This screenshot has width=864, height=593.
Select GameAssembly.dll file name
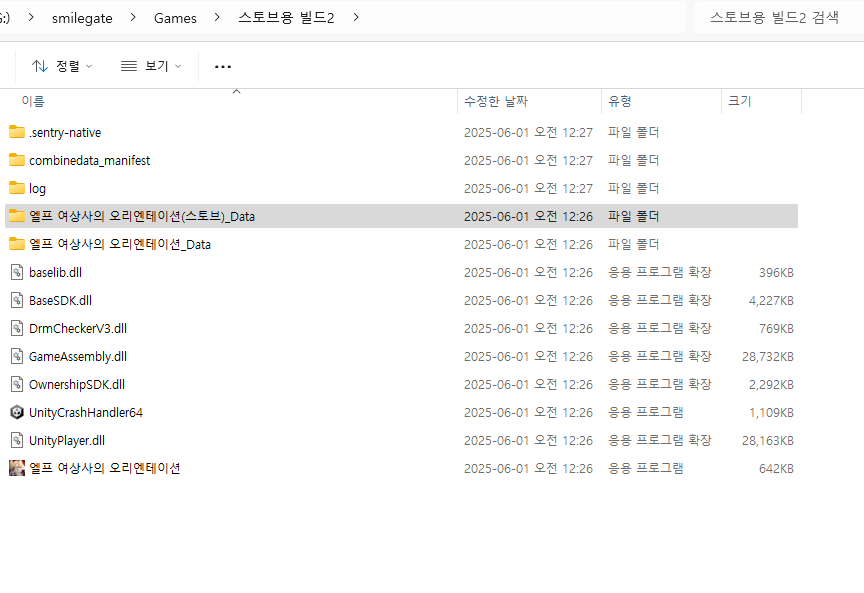pos(78,357)
